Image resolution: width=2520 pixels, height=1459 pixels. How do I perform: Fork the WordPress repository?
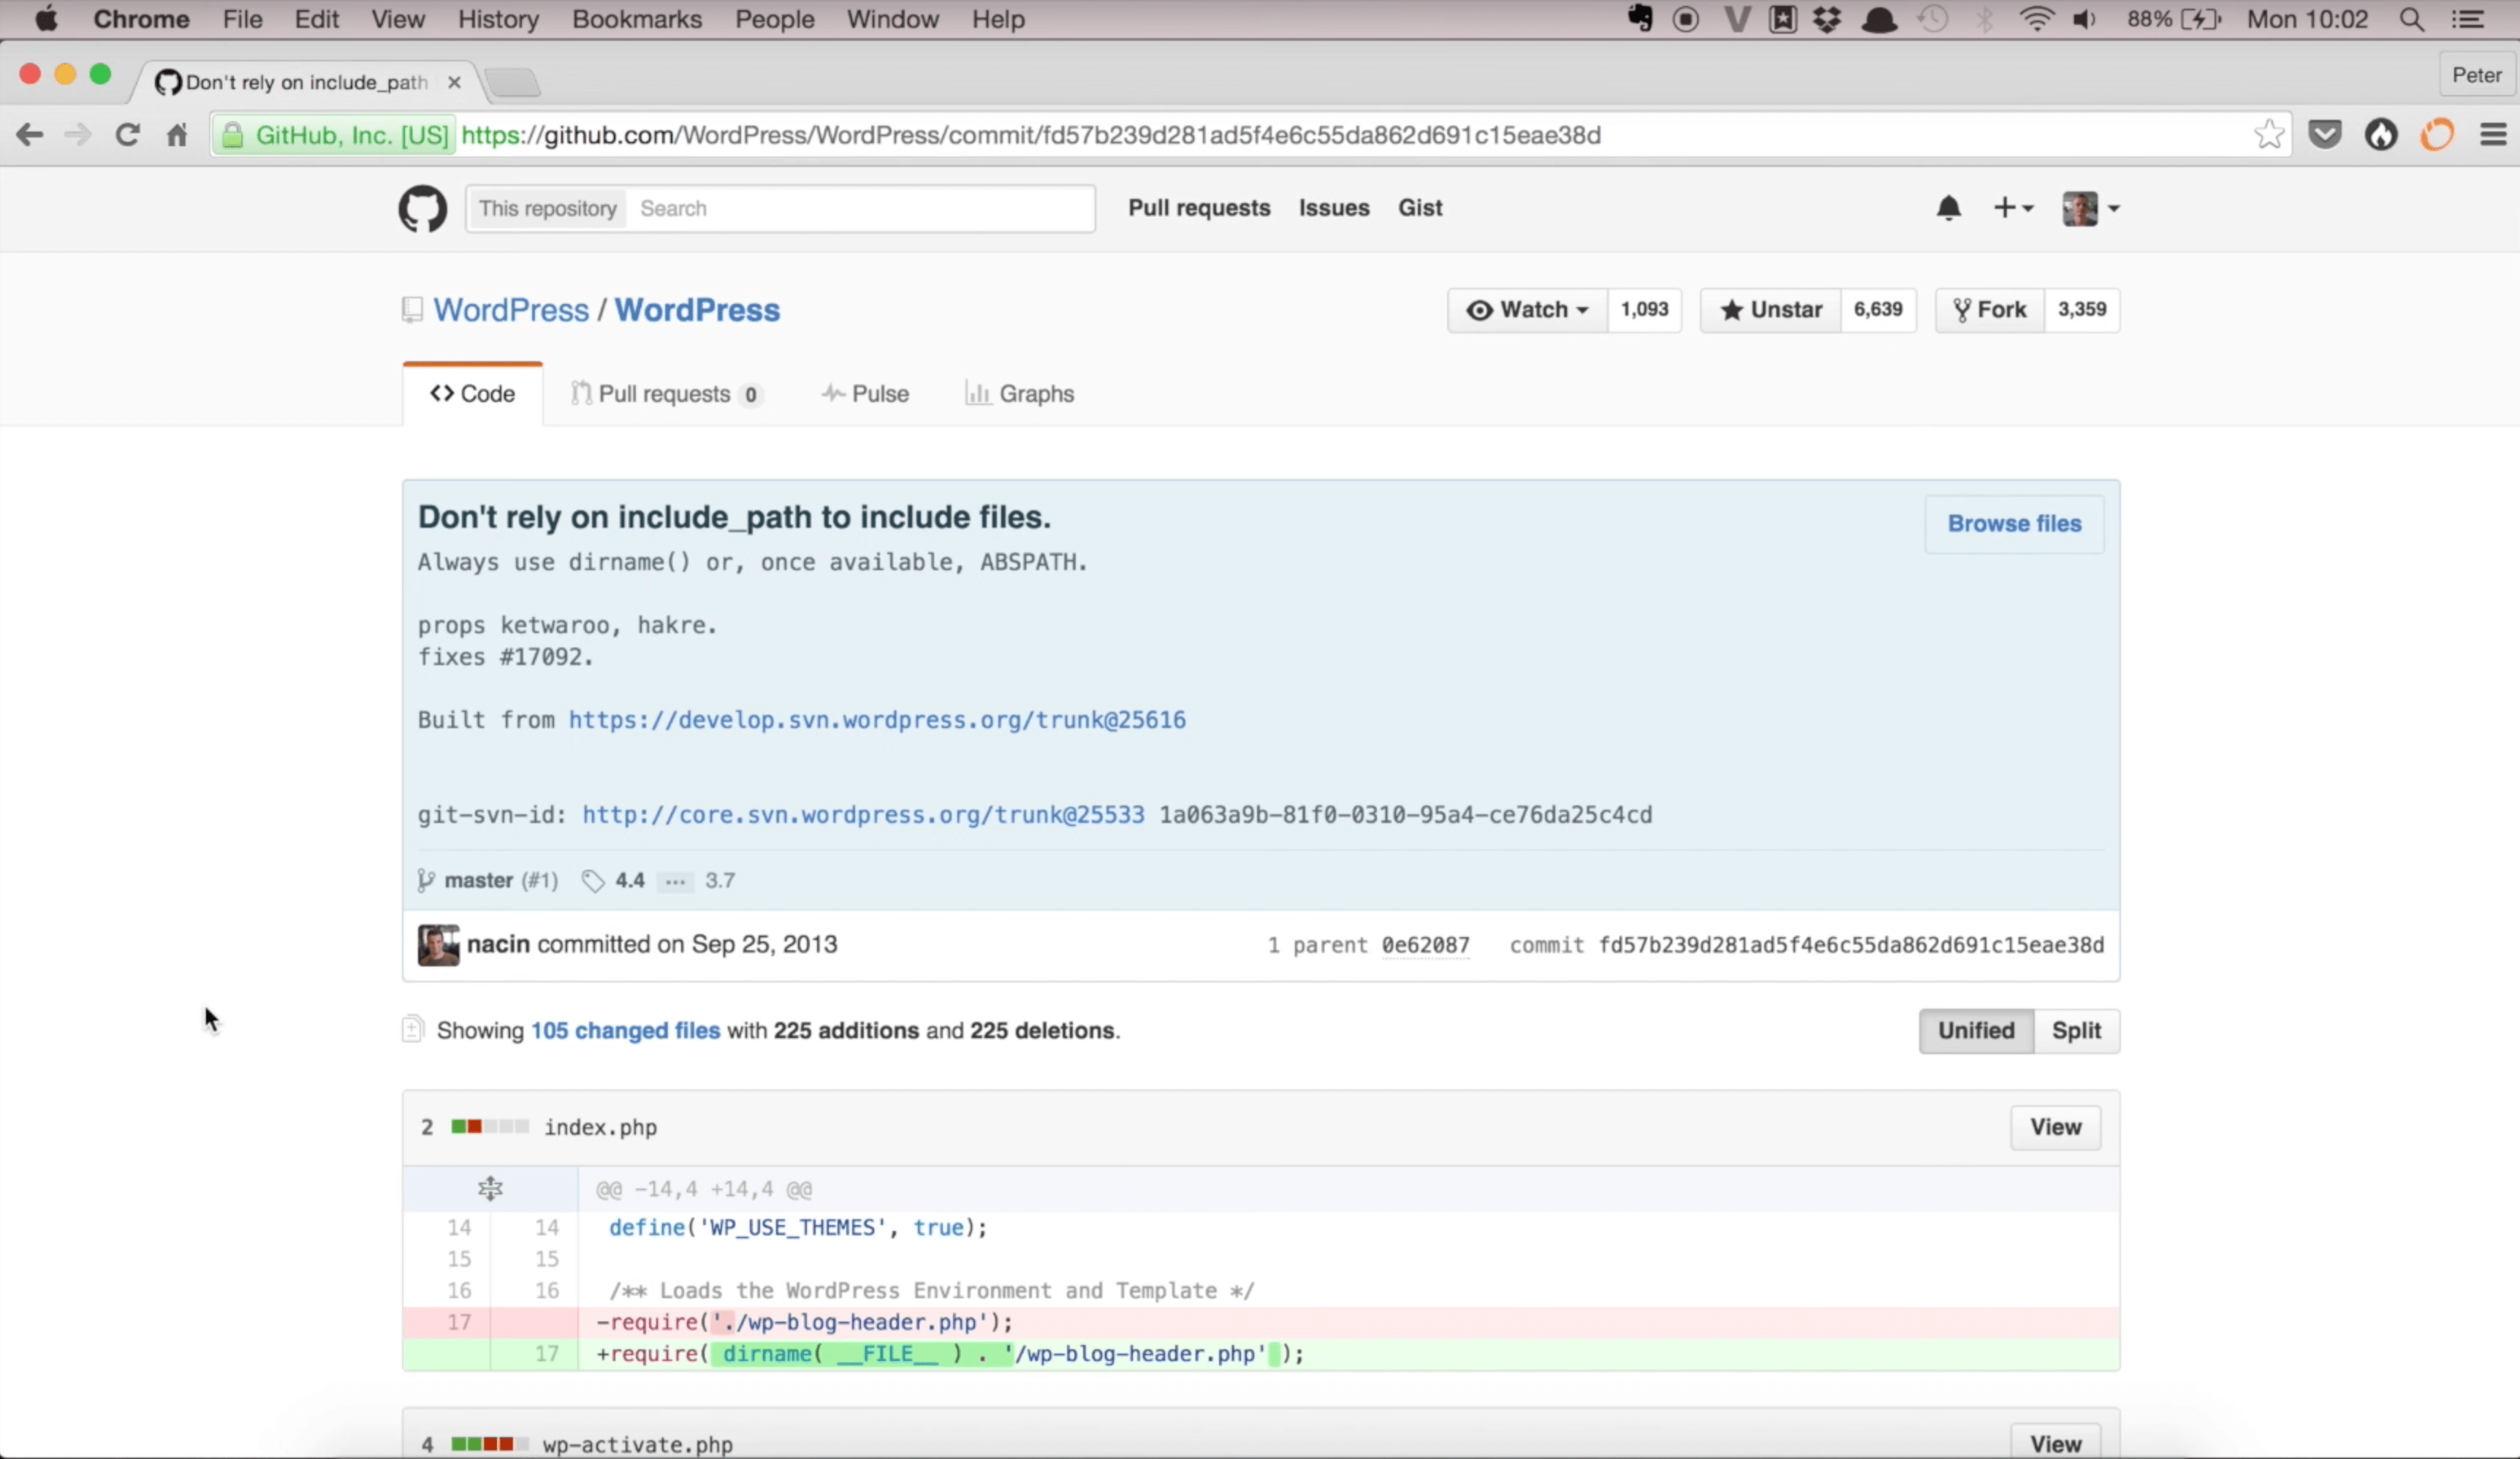coord(1989,310)
